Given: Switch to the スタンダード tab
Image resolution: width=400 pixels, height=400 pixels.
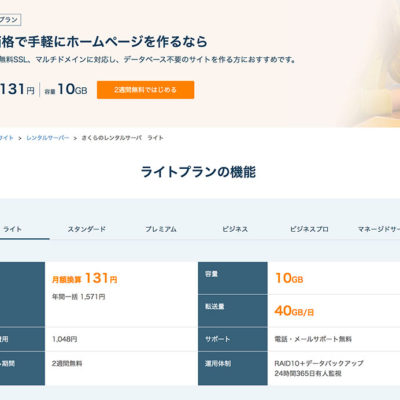Looking at the screenshot, I should (87, 229).
